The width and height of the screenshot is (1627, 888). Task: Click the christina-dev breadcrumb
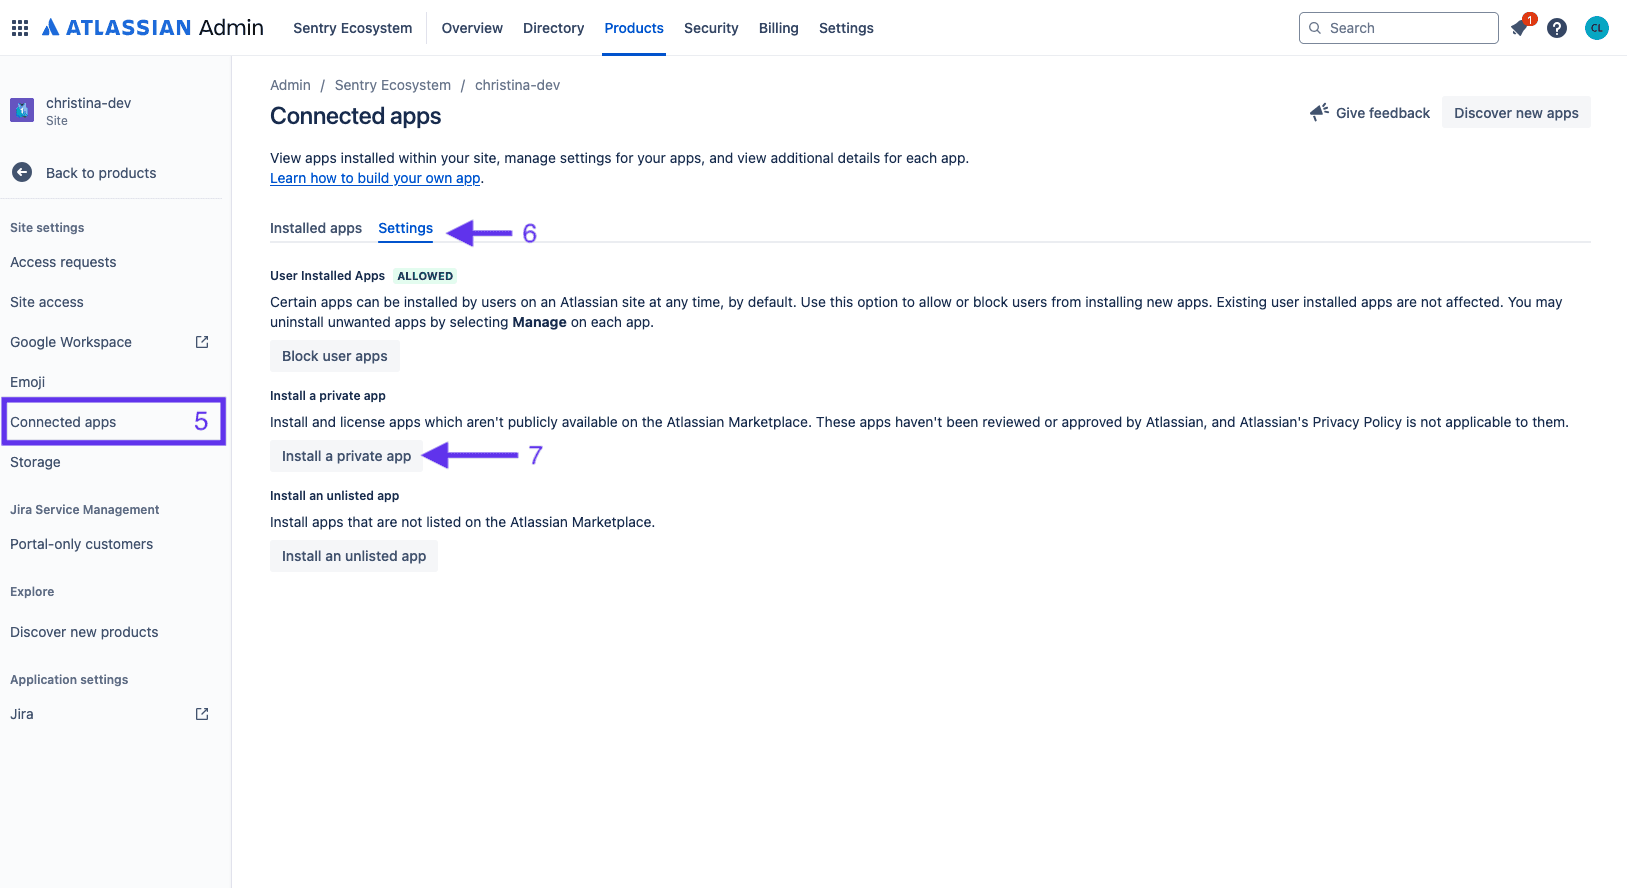517,85
